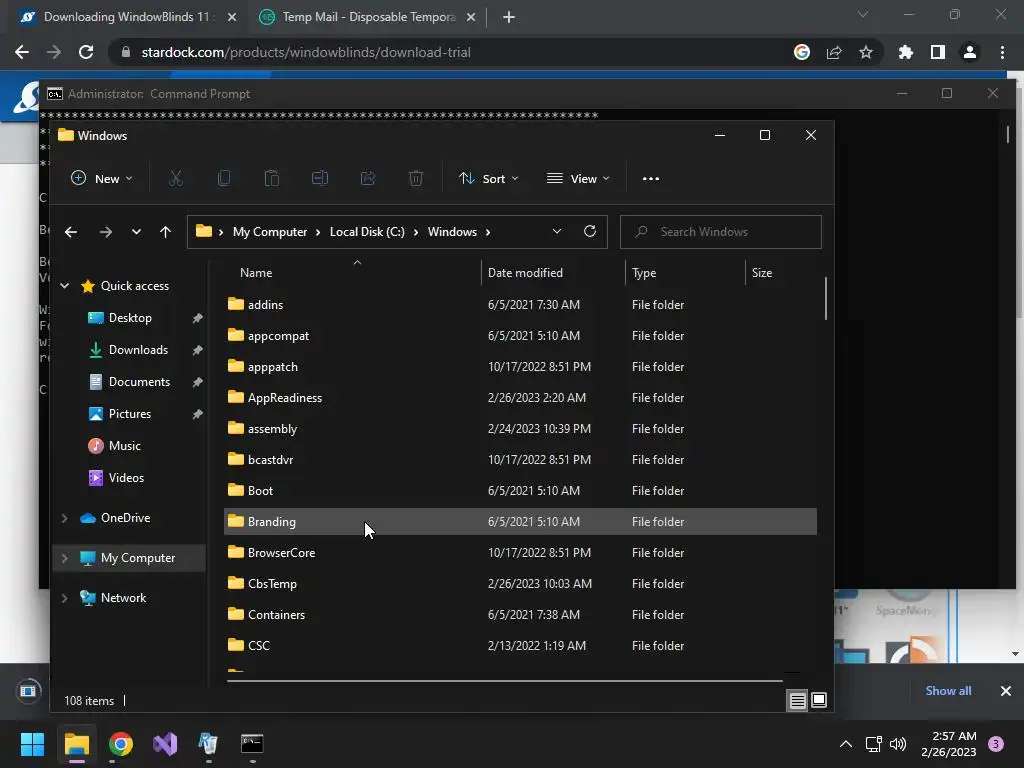Click the Delete trash can icon
The image size is (1024, 768).
point(416,178)
